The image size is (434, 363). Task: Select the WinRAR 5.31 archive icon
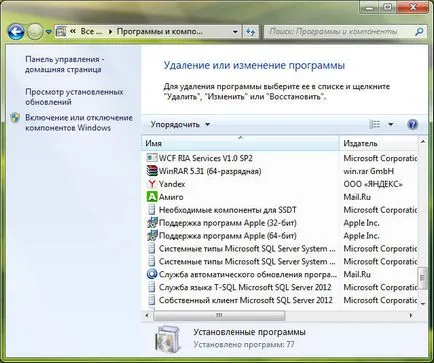(x=152, y=171)
